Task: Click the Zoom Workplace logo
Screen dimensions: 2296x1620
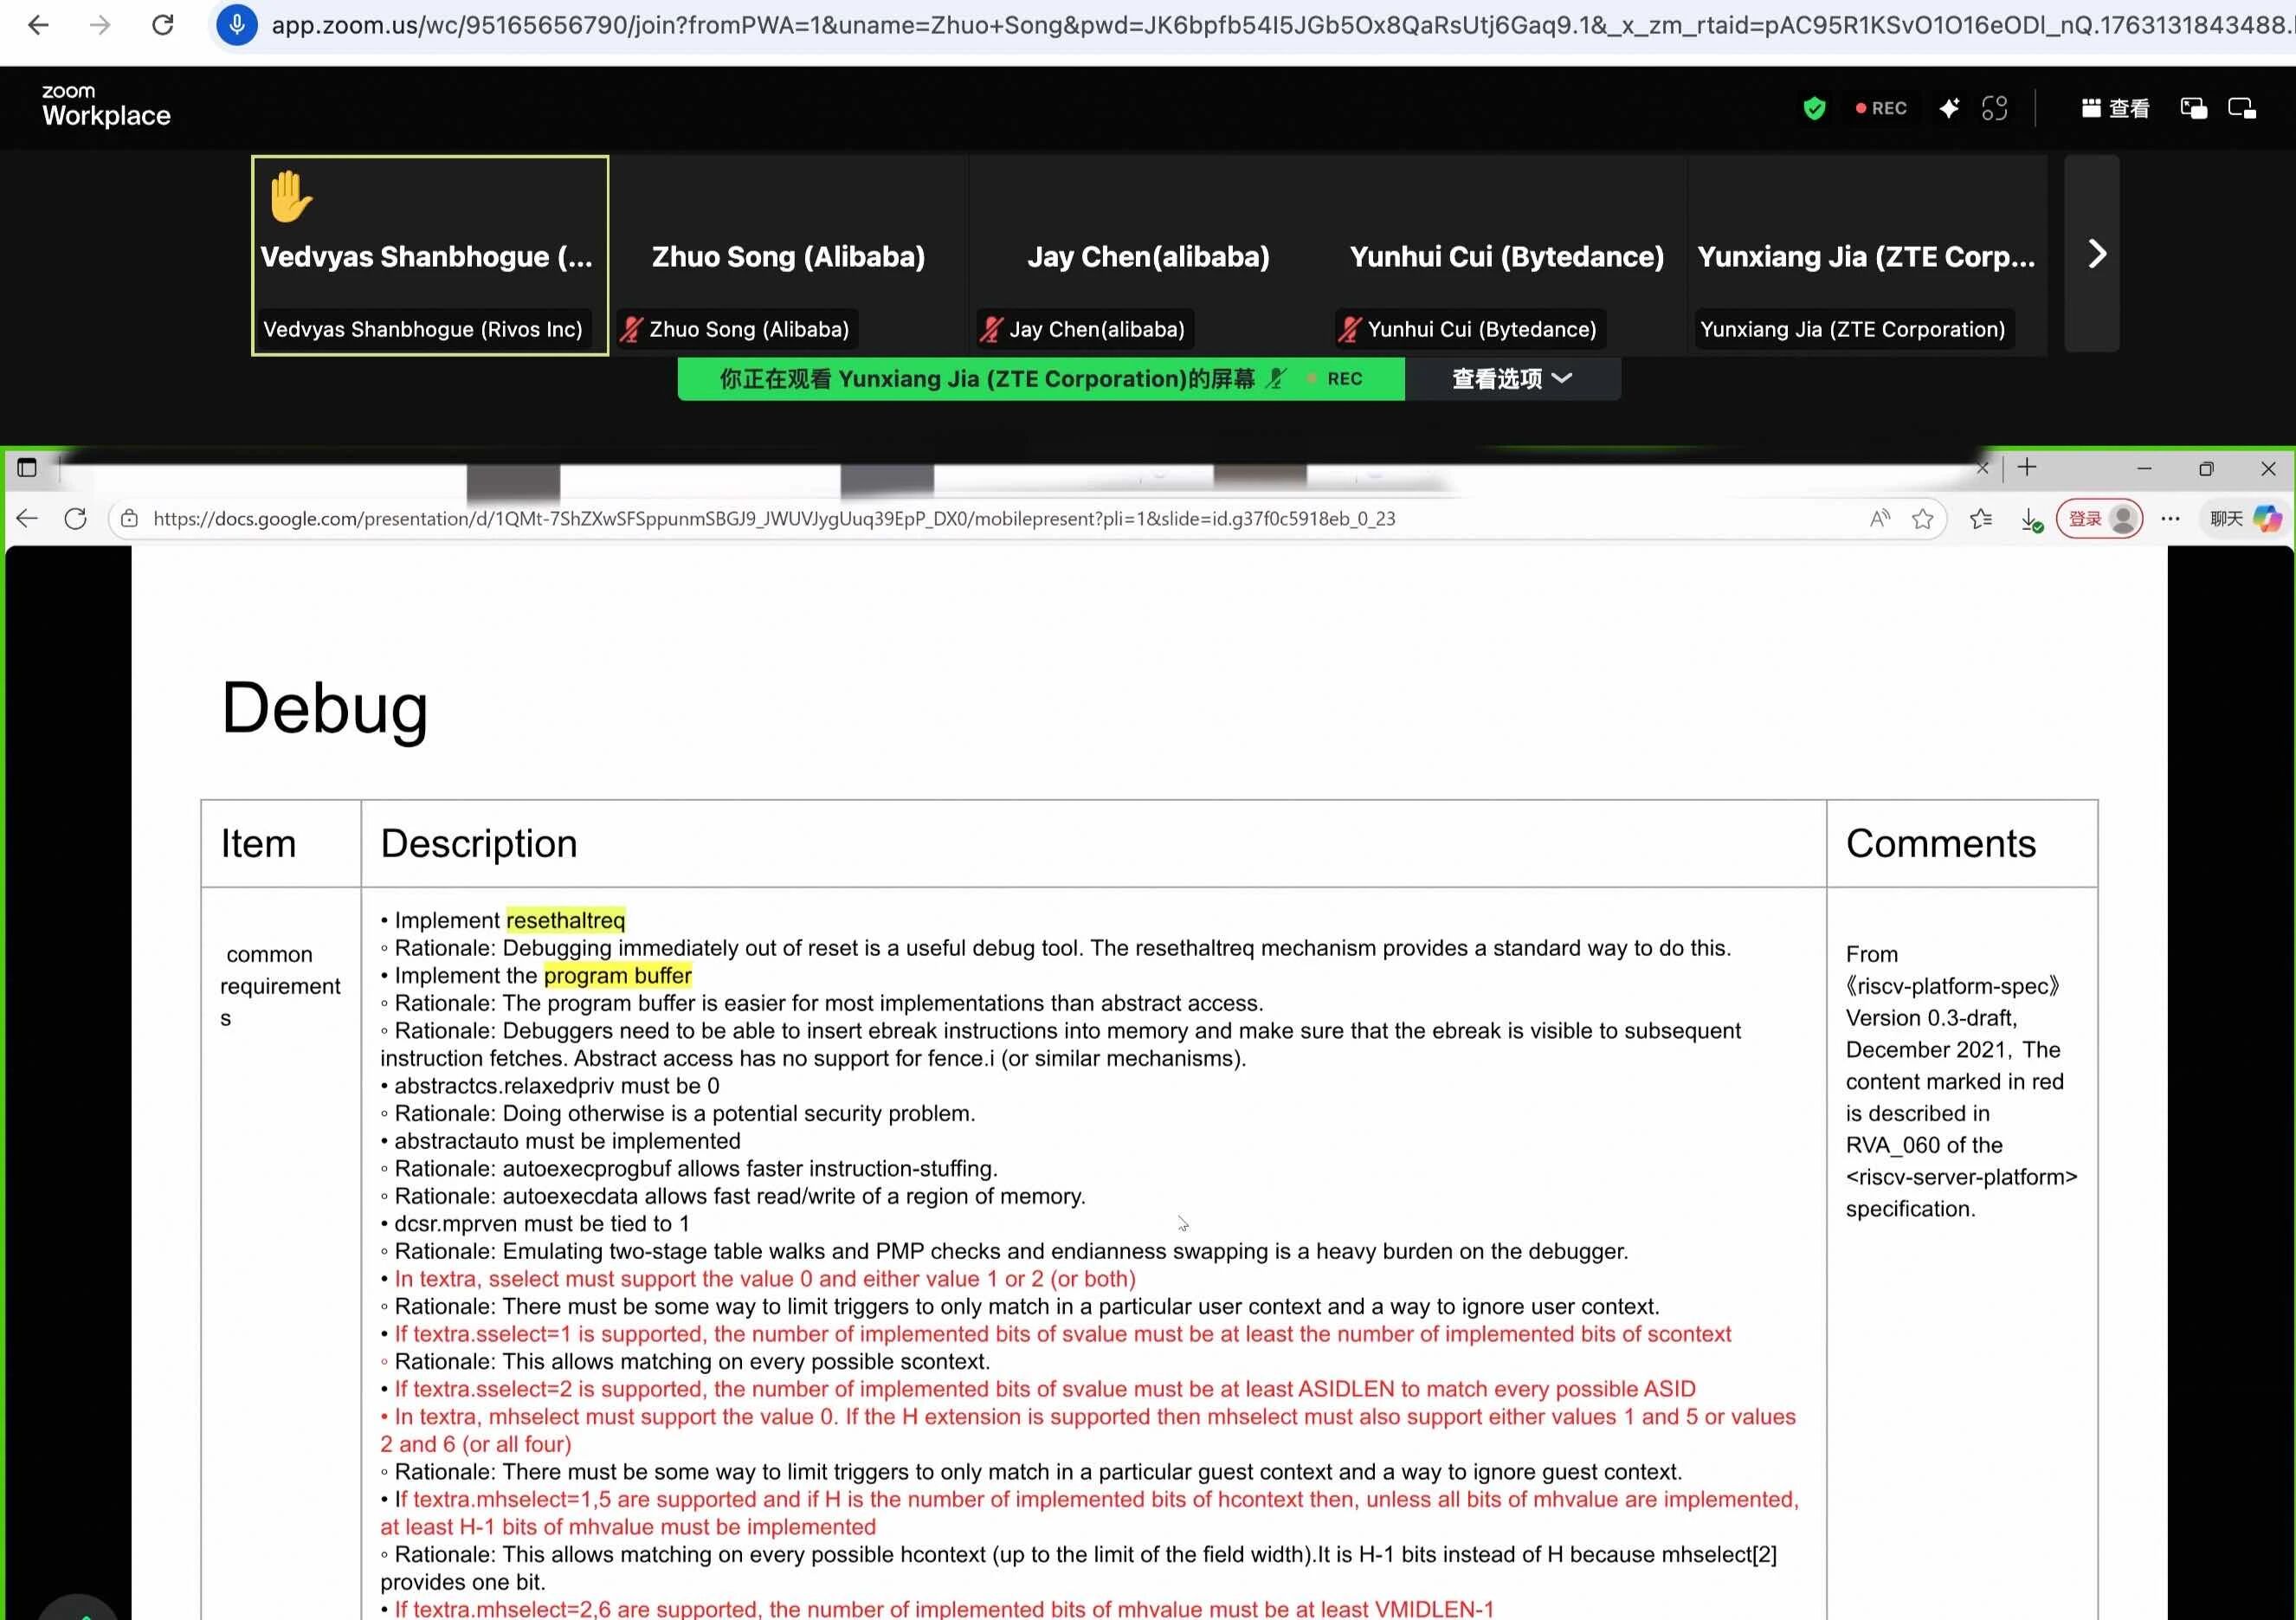Action: 106,106
